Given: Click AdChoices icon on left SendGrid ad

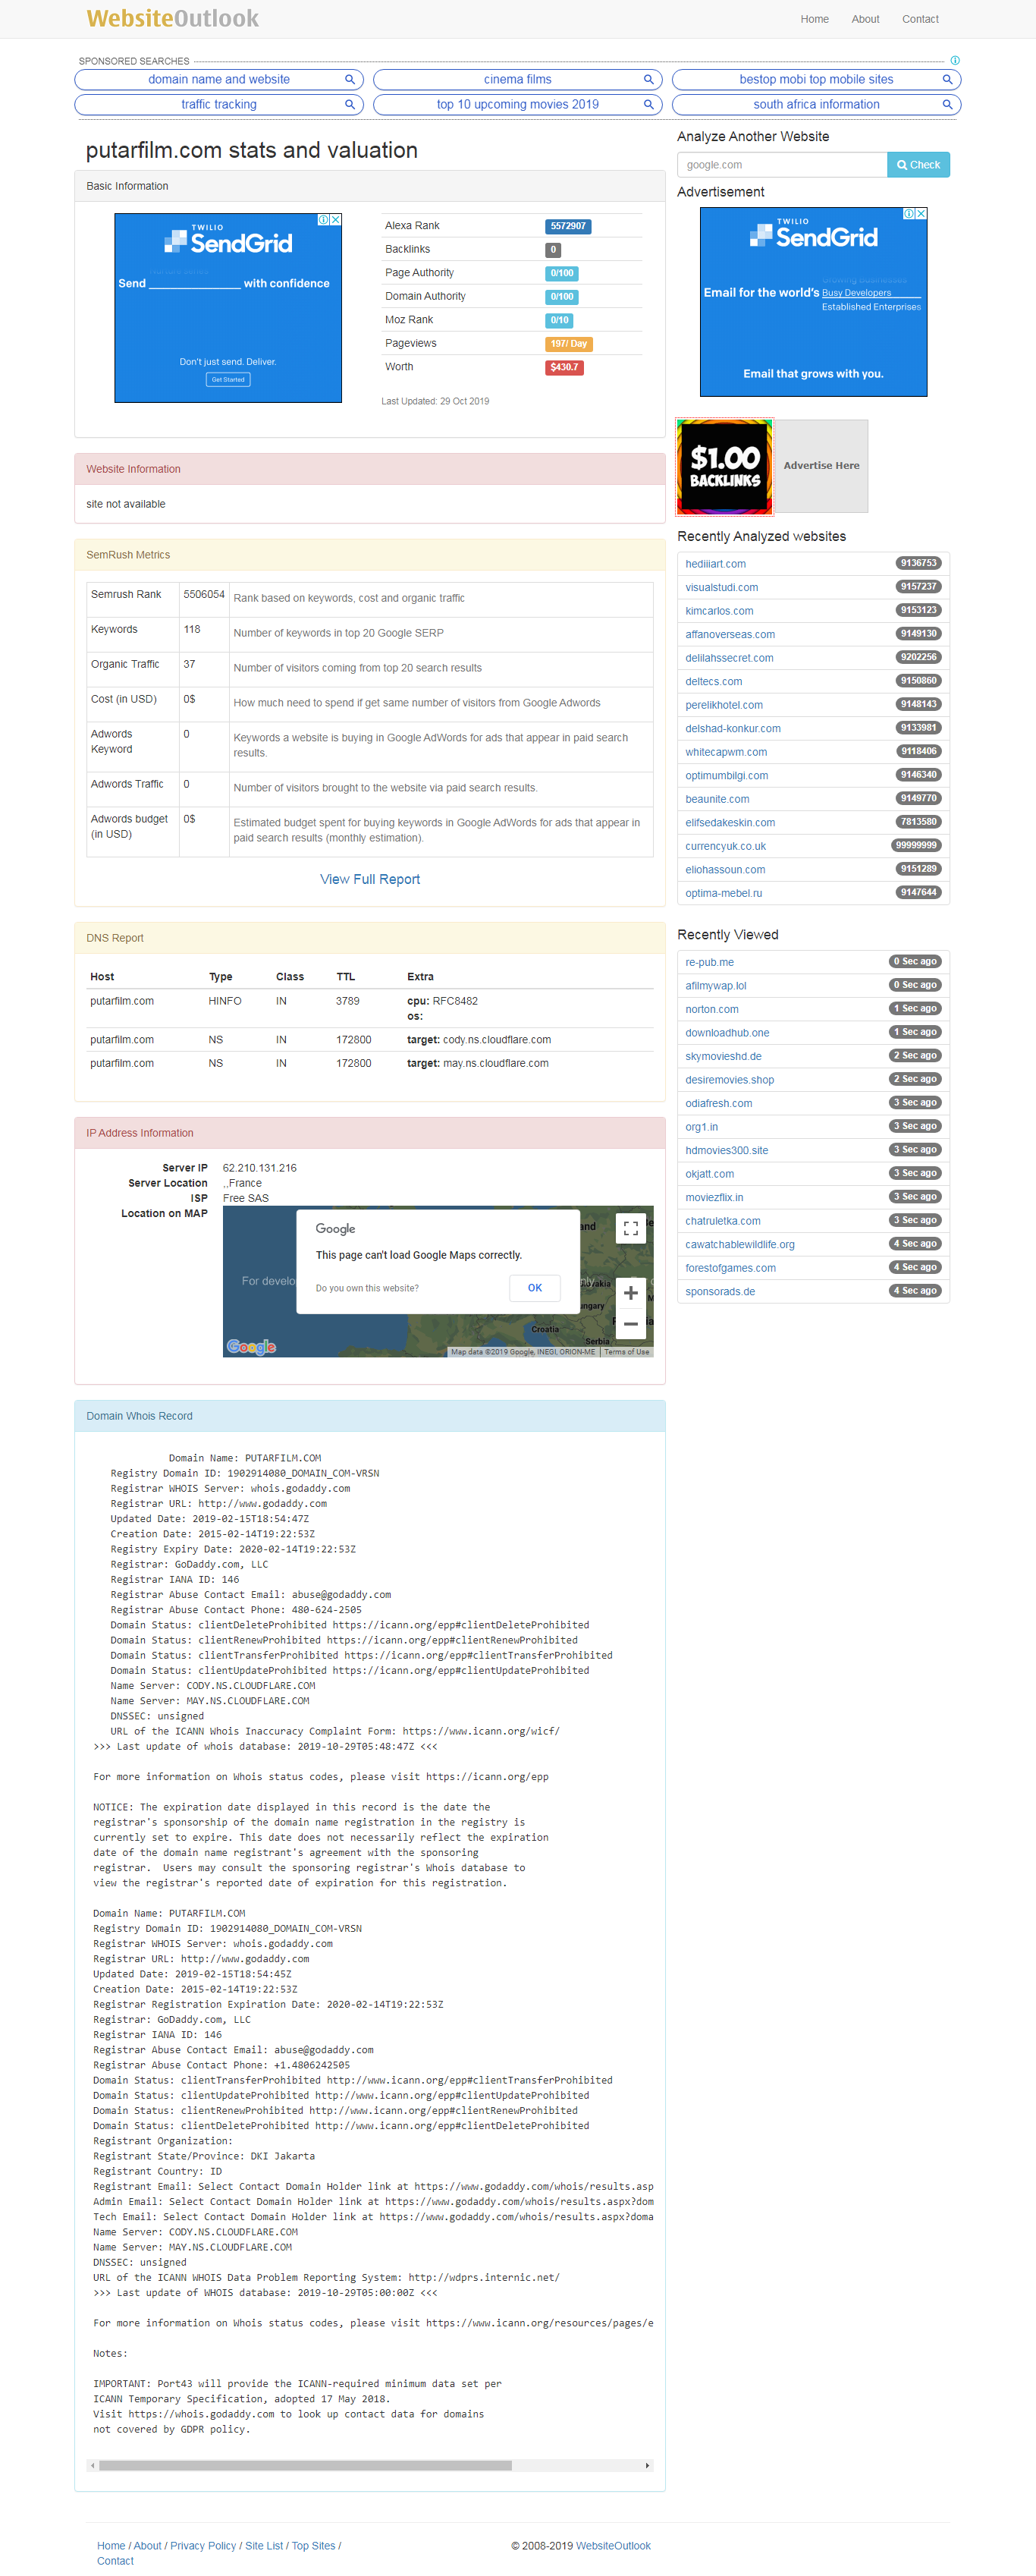Looking at the screenshot, I should [x=324, y=219].
